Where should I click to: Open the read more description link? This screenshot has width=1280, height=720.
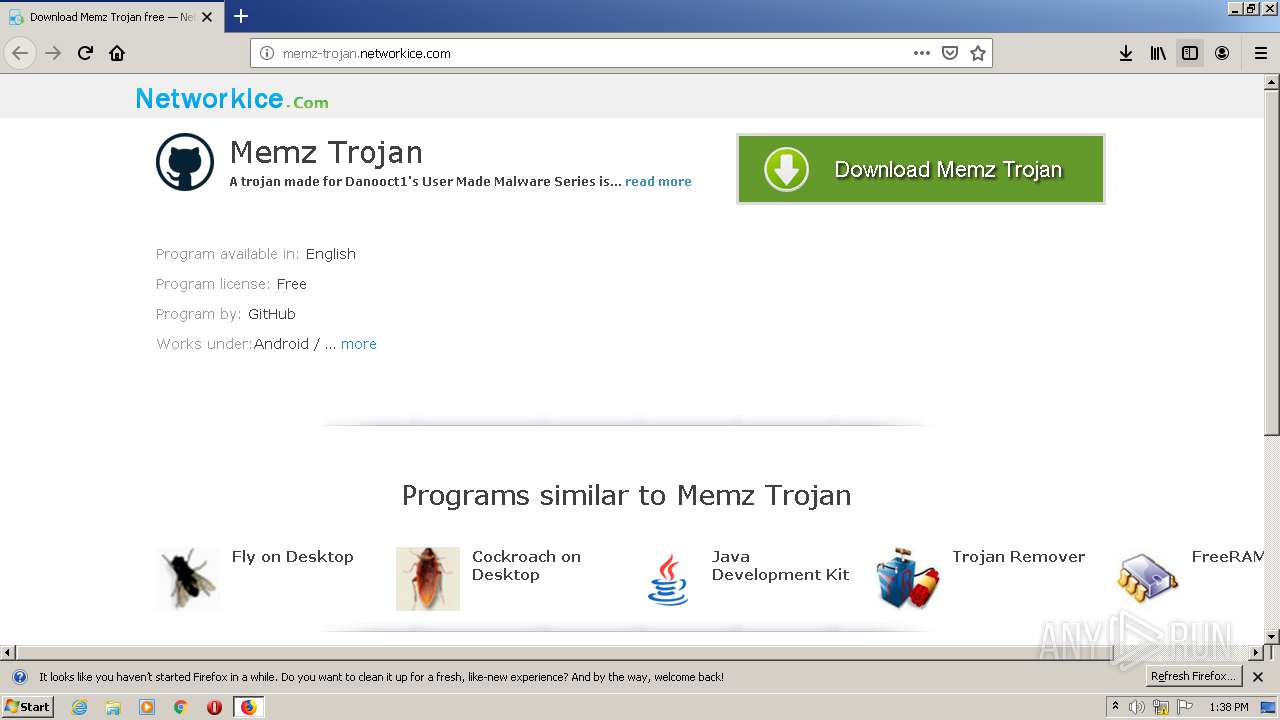(658, 181)
